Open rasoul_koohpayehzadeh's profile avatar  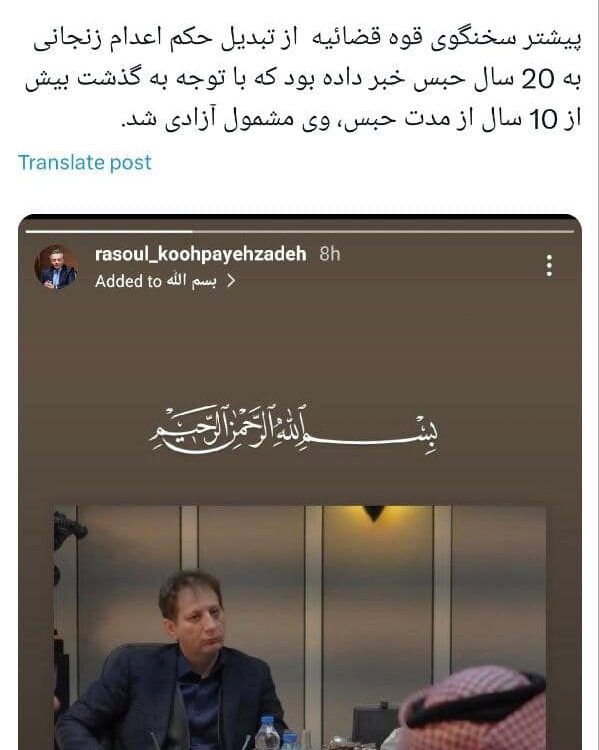(56, 266)
